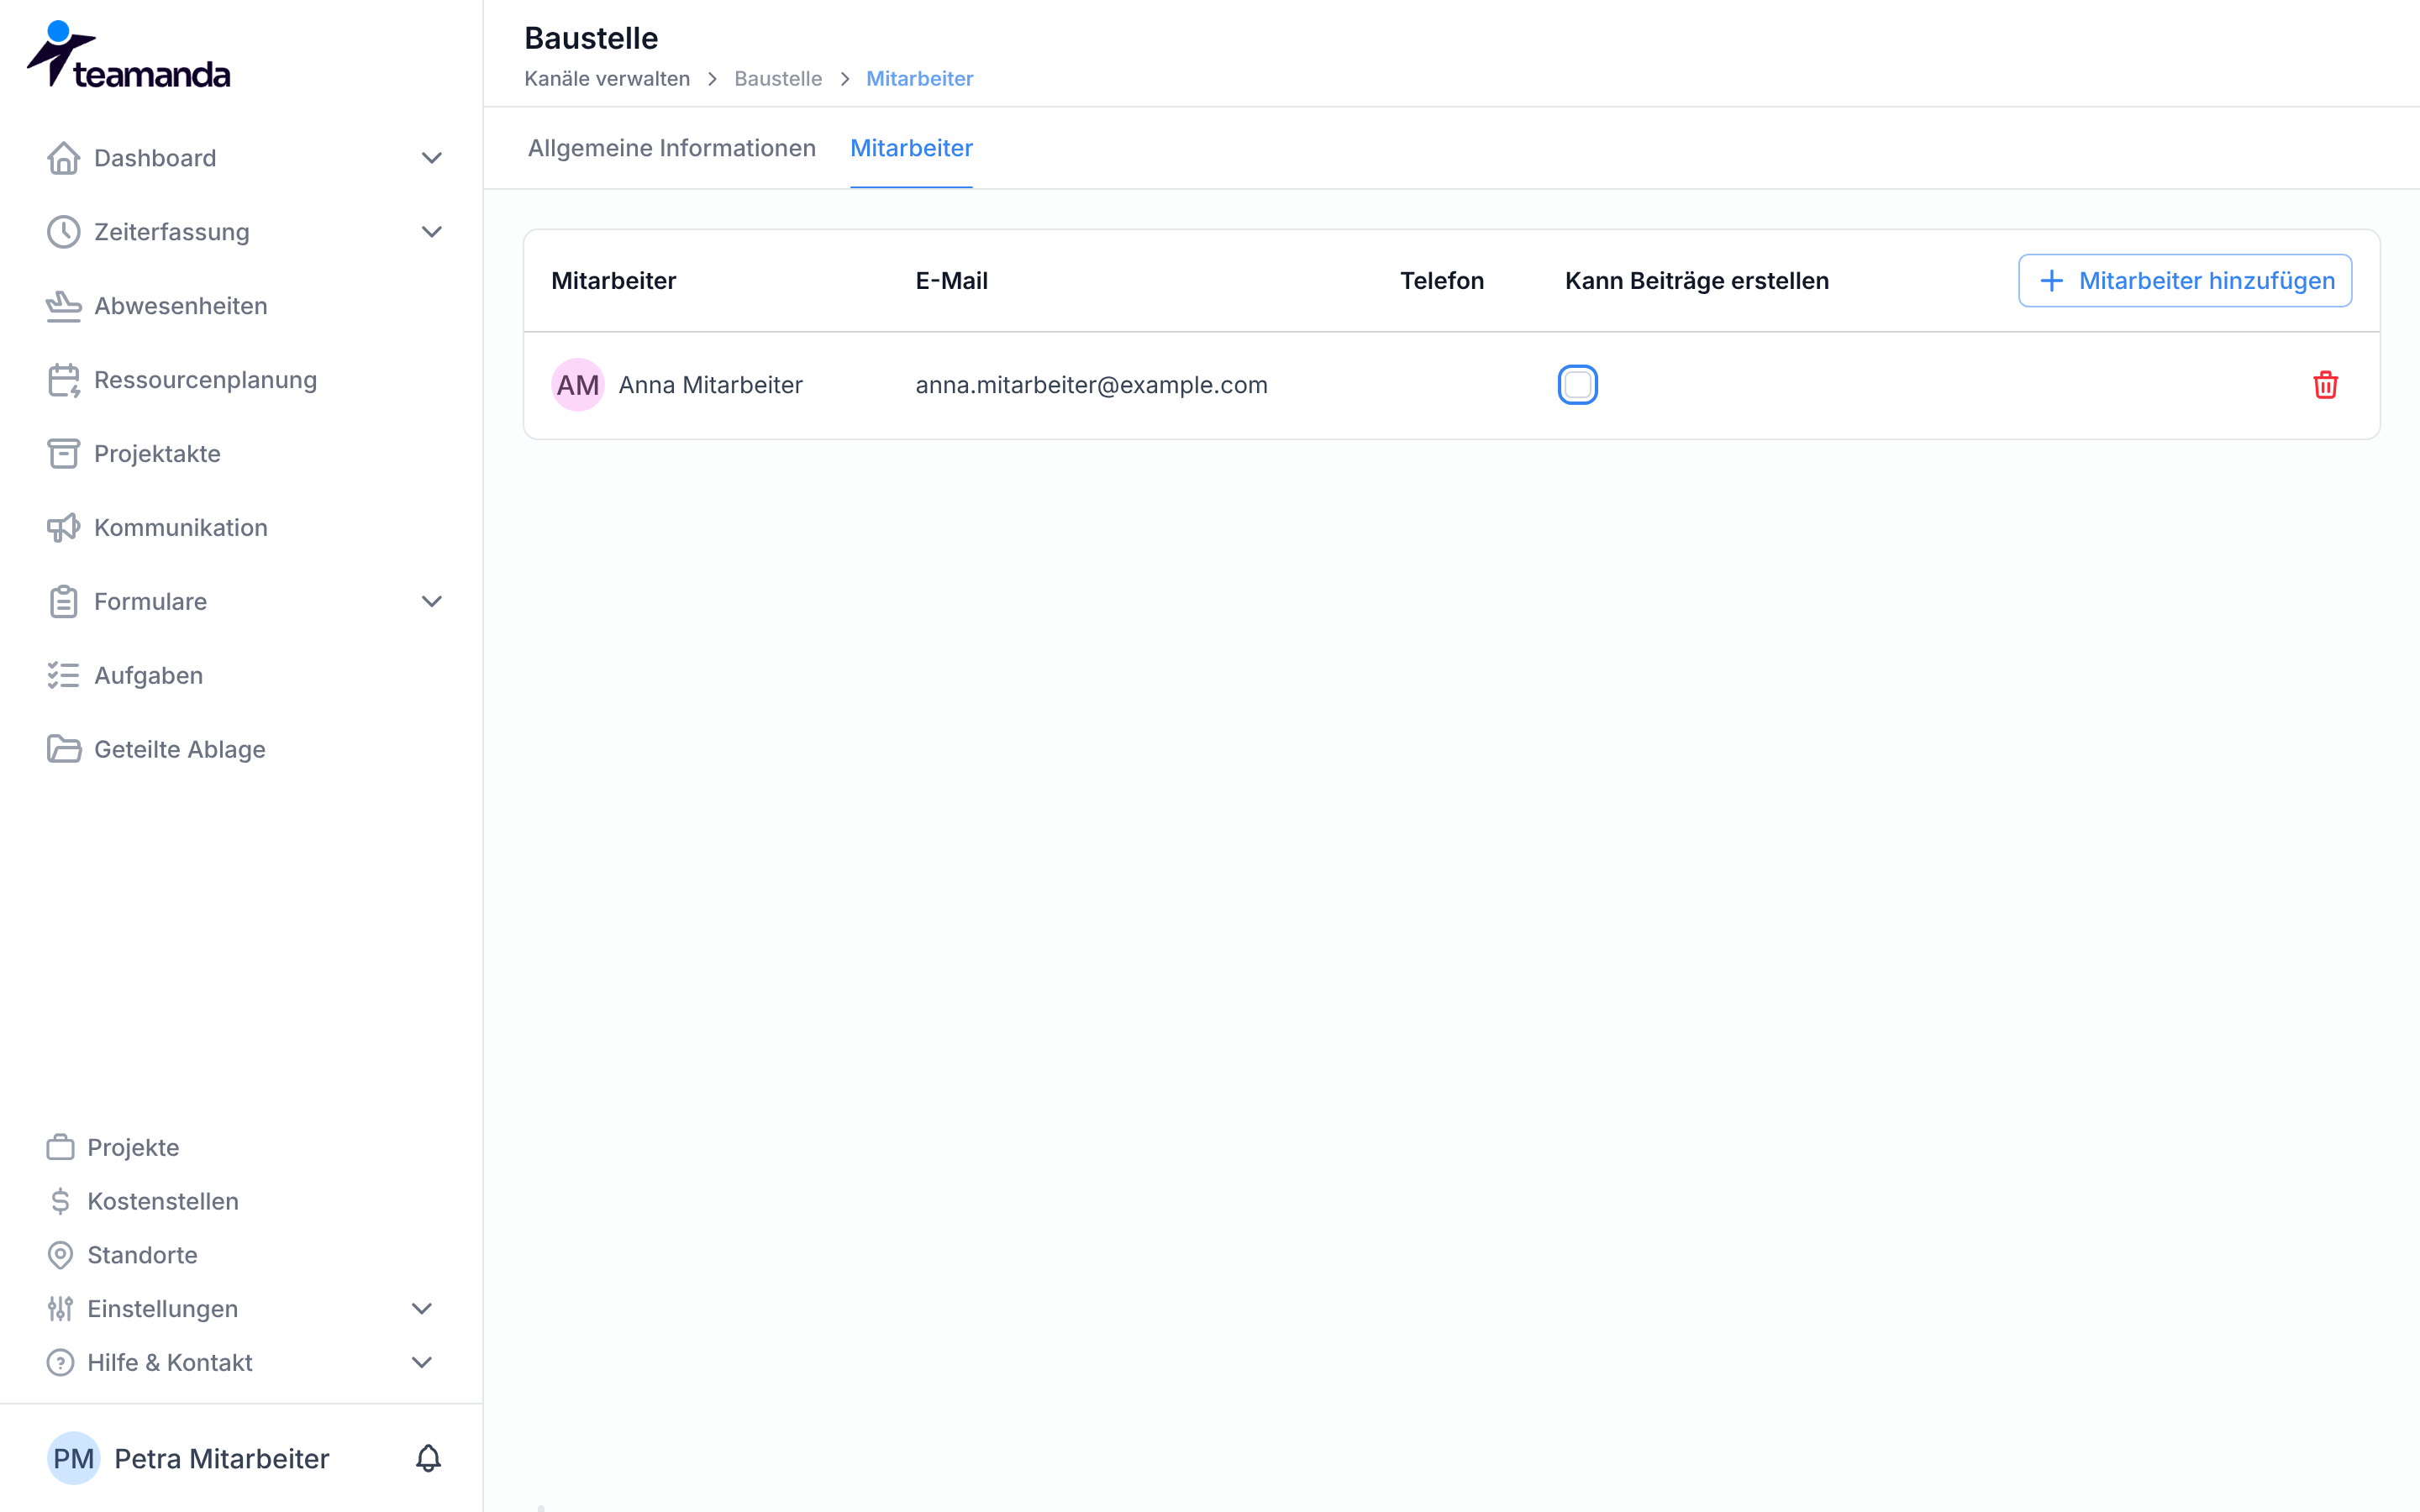Image resolution: width=2420 pixels, height=1512 pixels.
Task: Click the Mitarbeiter hinzufügen button
Action: pos(2184,281)
